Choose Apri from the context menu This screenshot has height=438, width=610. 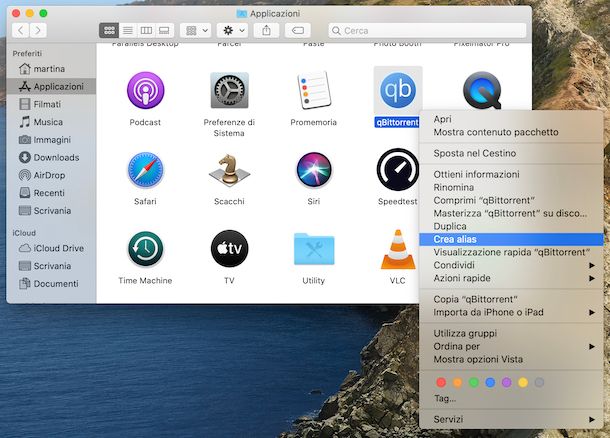pyautogui.click(x=511, y=119)
